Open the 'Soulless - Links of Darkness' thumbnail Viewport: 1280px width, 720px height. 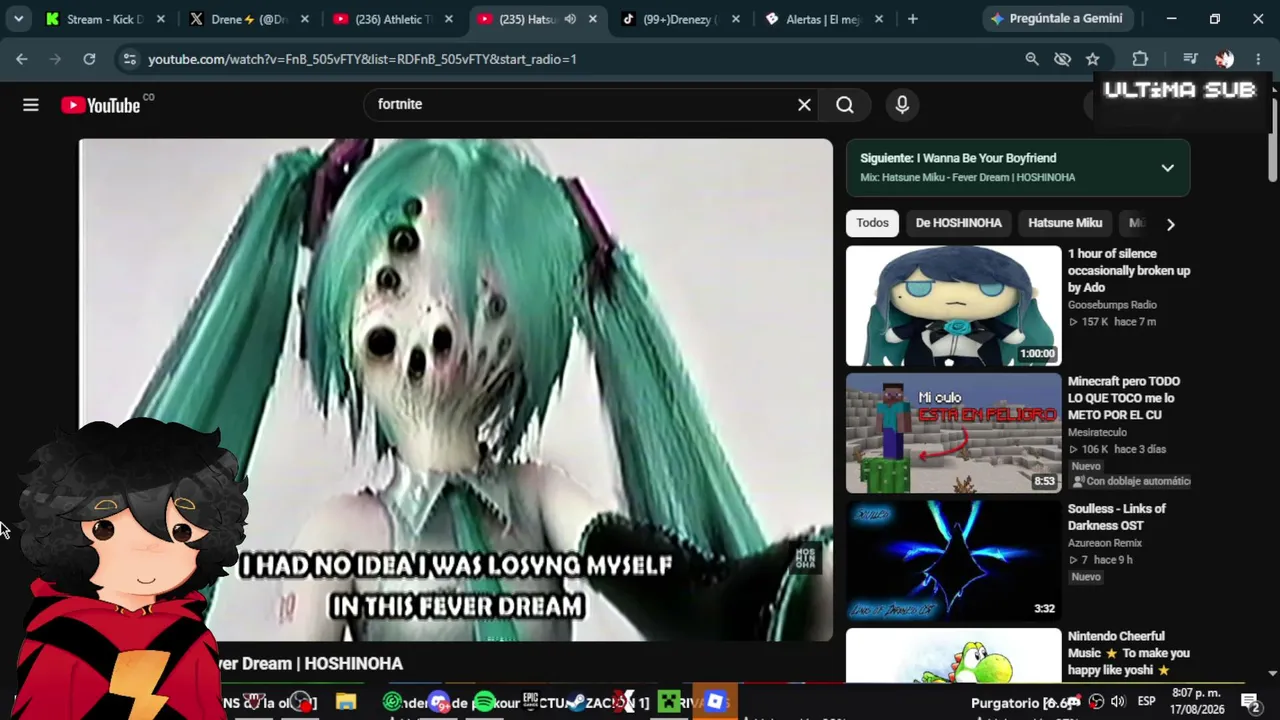click(x=953, y=560)
